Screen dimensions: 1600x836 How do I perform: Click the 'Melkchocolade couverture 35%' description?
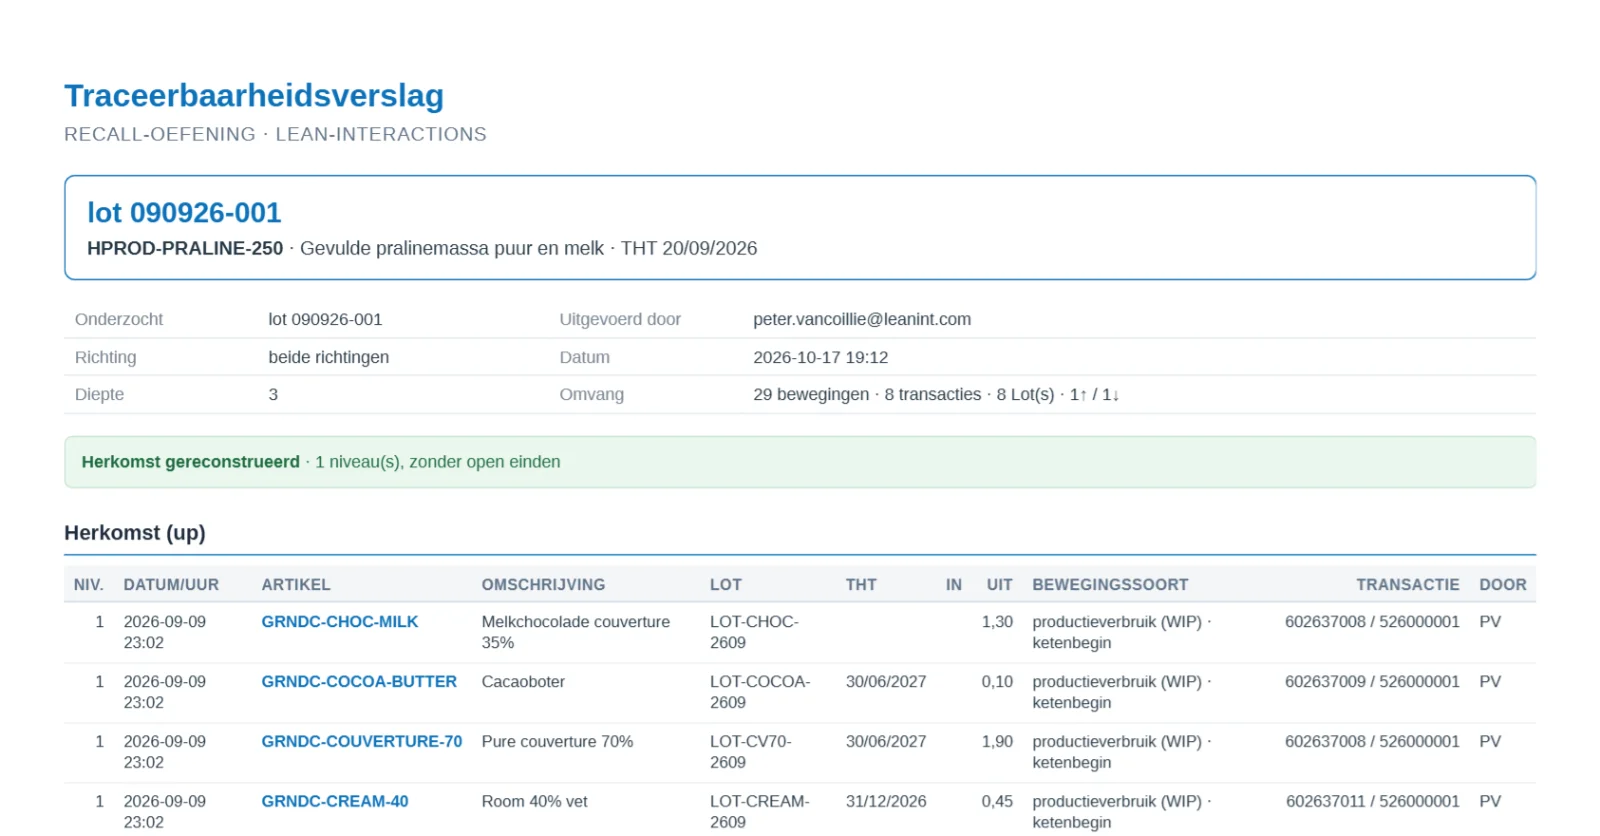coord(576,632)
